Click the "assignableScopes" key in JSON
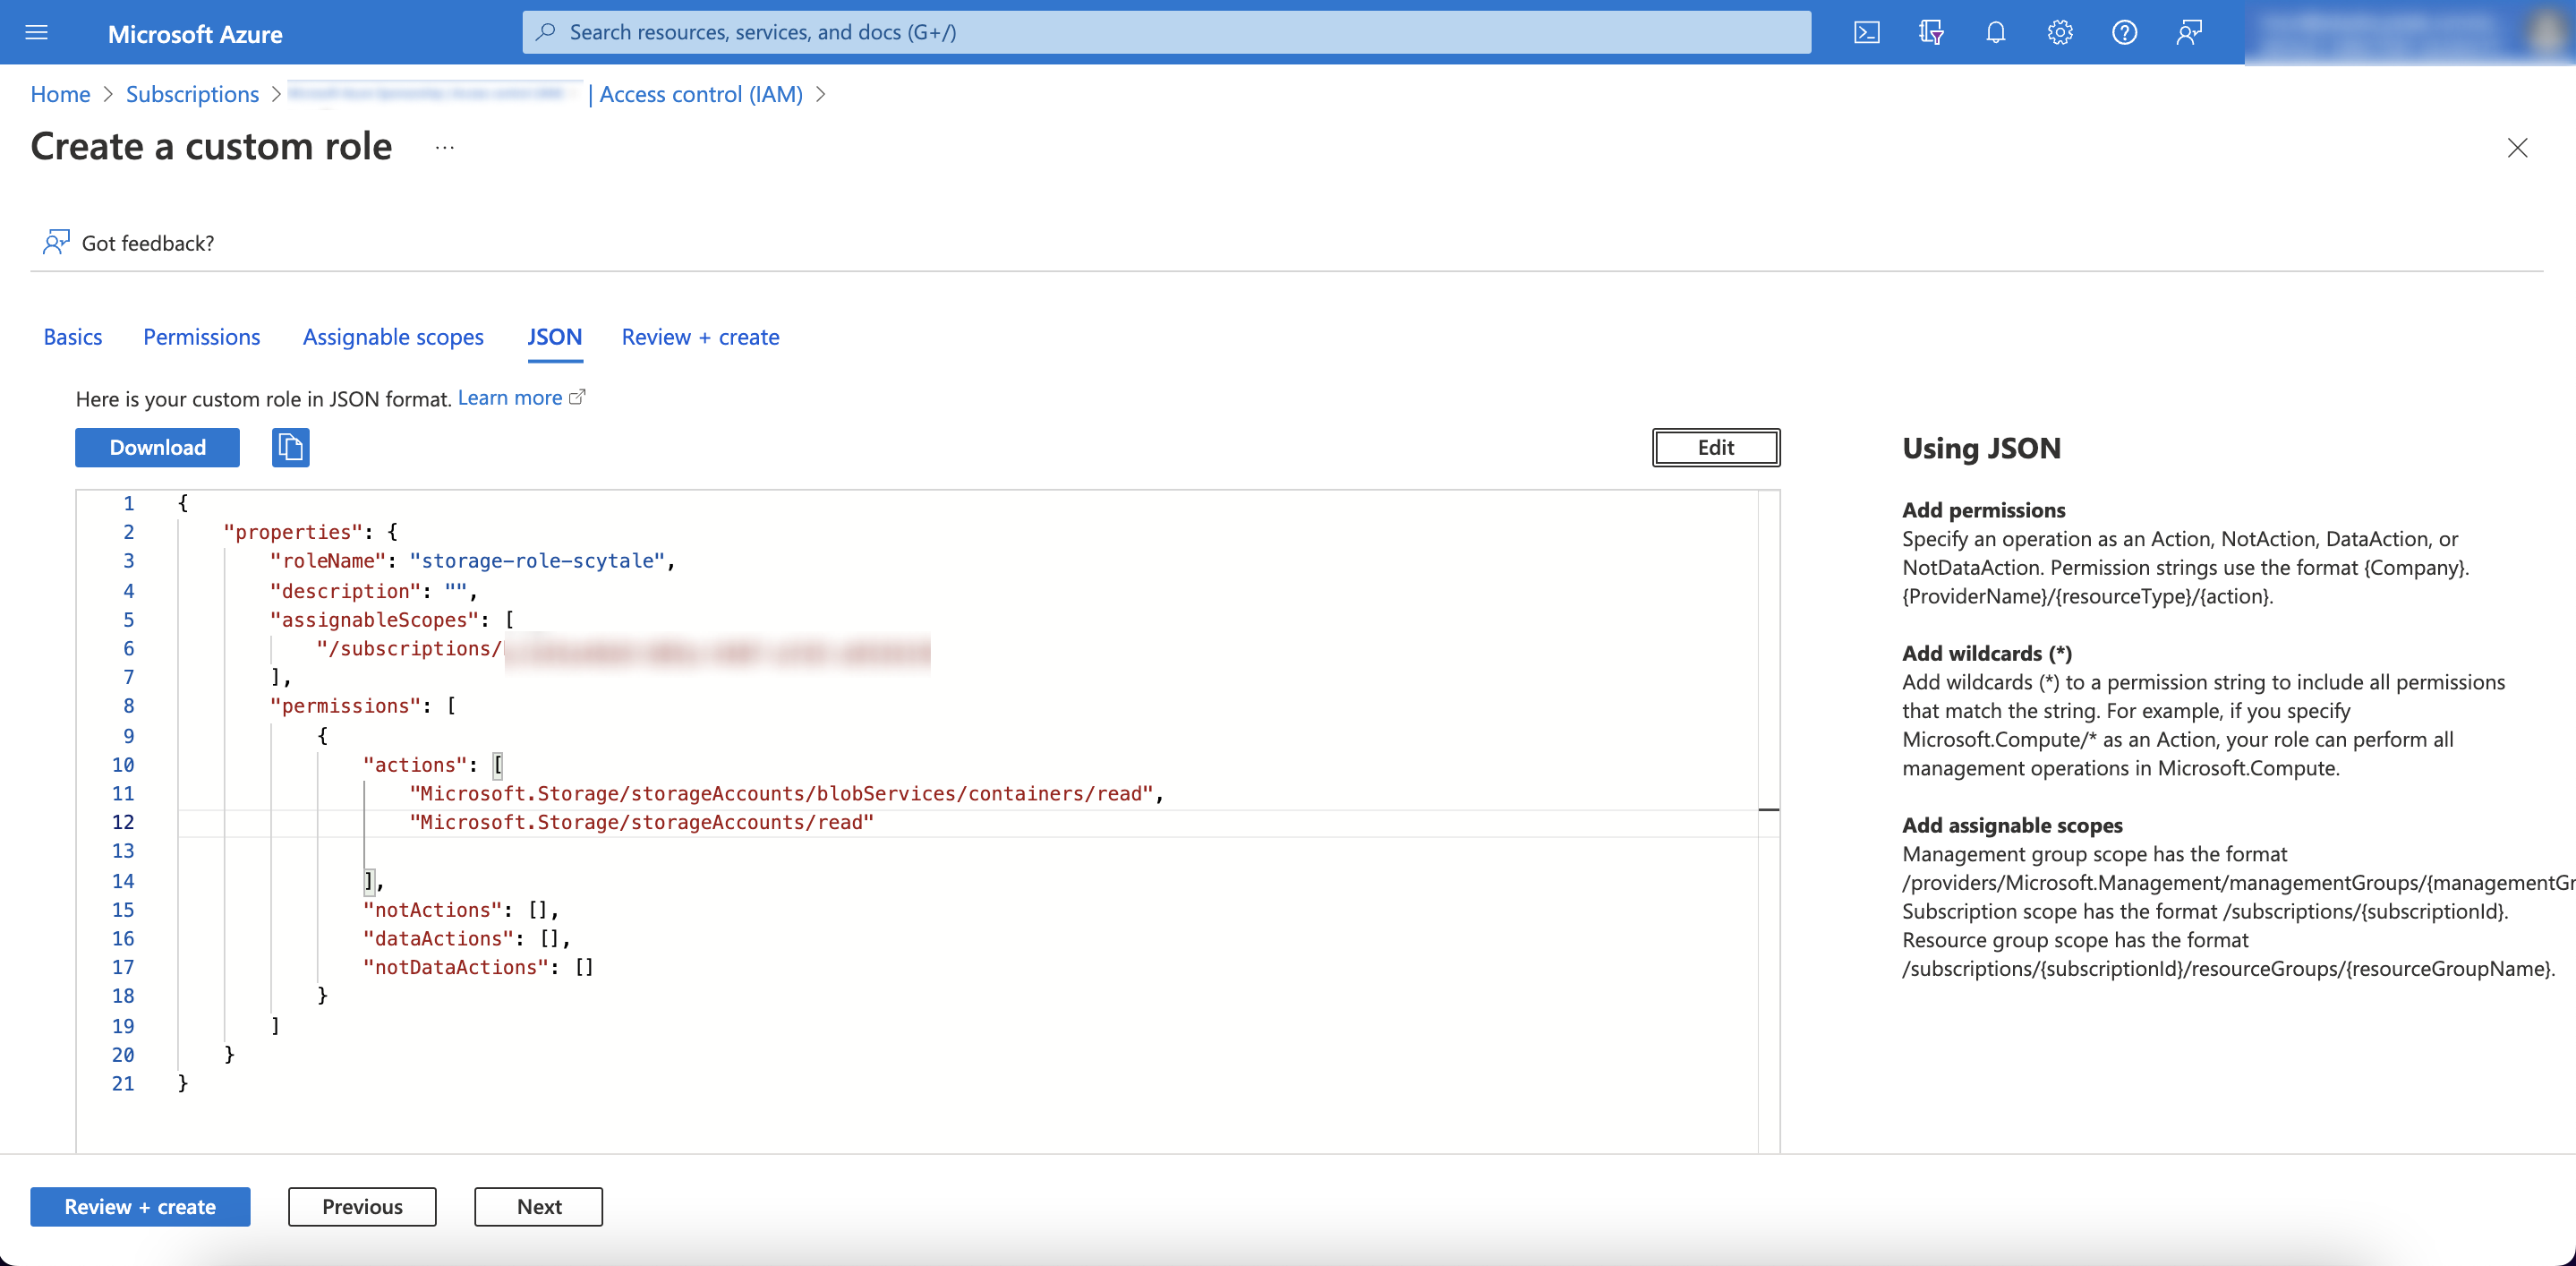2576x1266 pixels. point(375,620)
